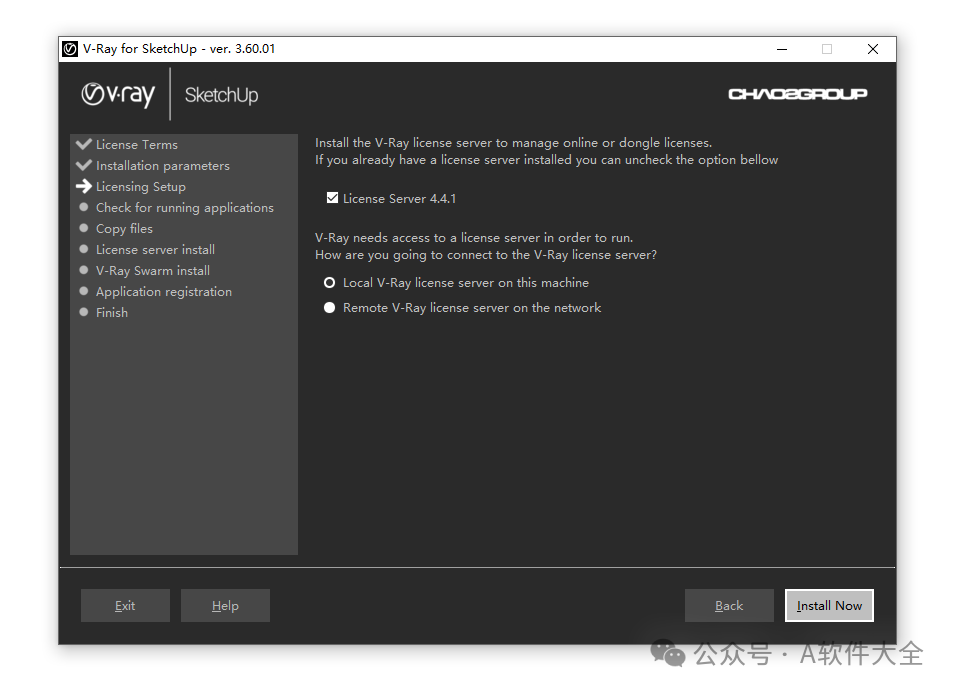Click Check for running applications step
The width and height of the screenshot is (954, 692).
[184, 208]
